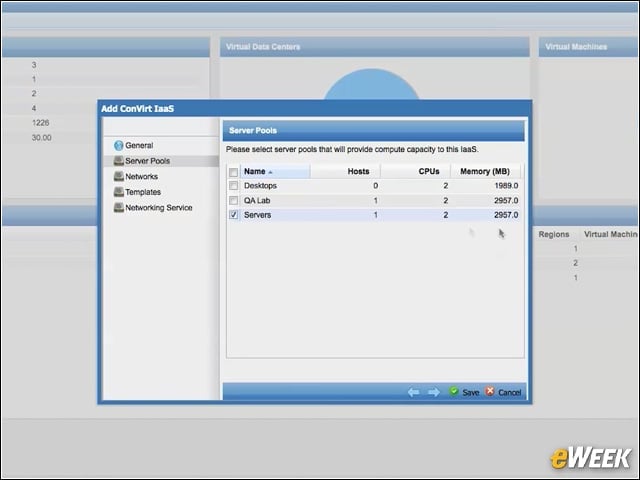Image resolution: width=640 pixels, height=480 pixels.
Task: Click the green Save check icon
Action: tap(453, 391)
